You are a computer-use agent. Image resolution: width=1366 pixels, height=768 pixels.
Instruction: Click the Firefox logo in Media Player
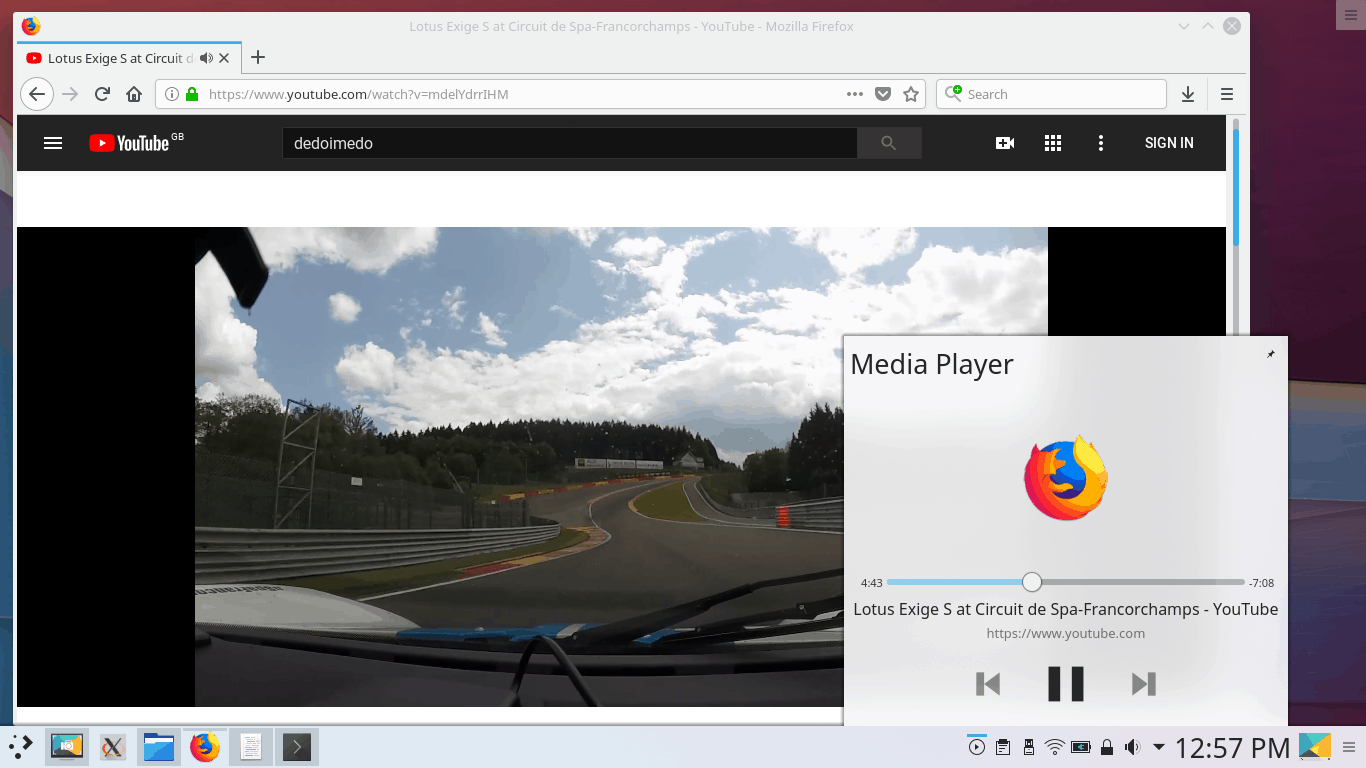click(x=1066, y=477)
